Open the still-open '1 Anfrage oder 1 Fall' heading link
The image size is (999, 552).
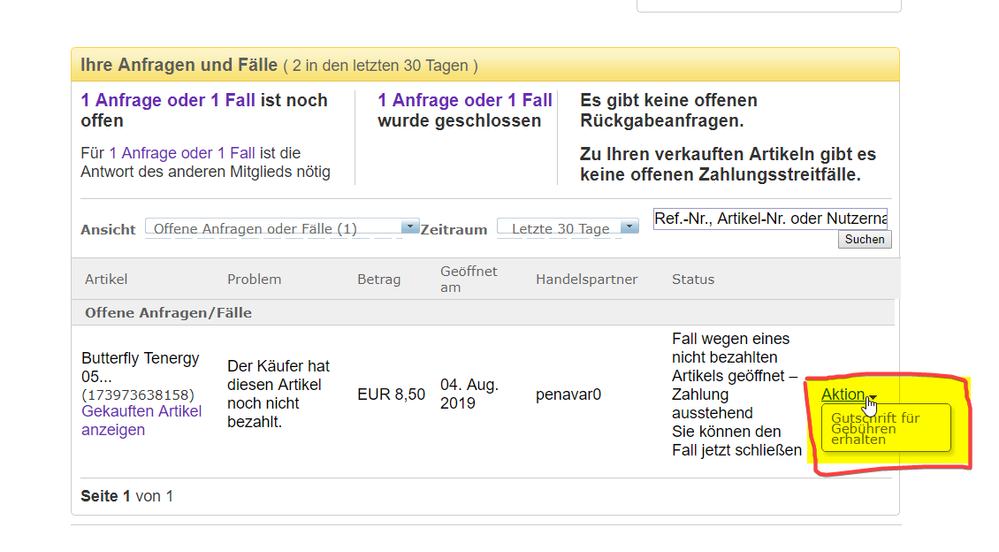[x=169, y=100]
